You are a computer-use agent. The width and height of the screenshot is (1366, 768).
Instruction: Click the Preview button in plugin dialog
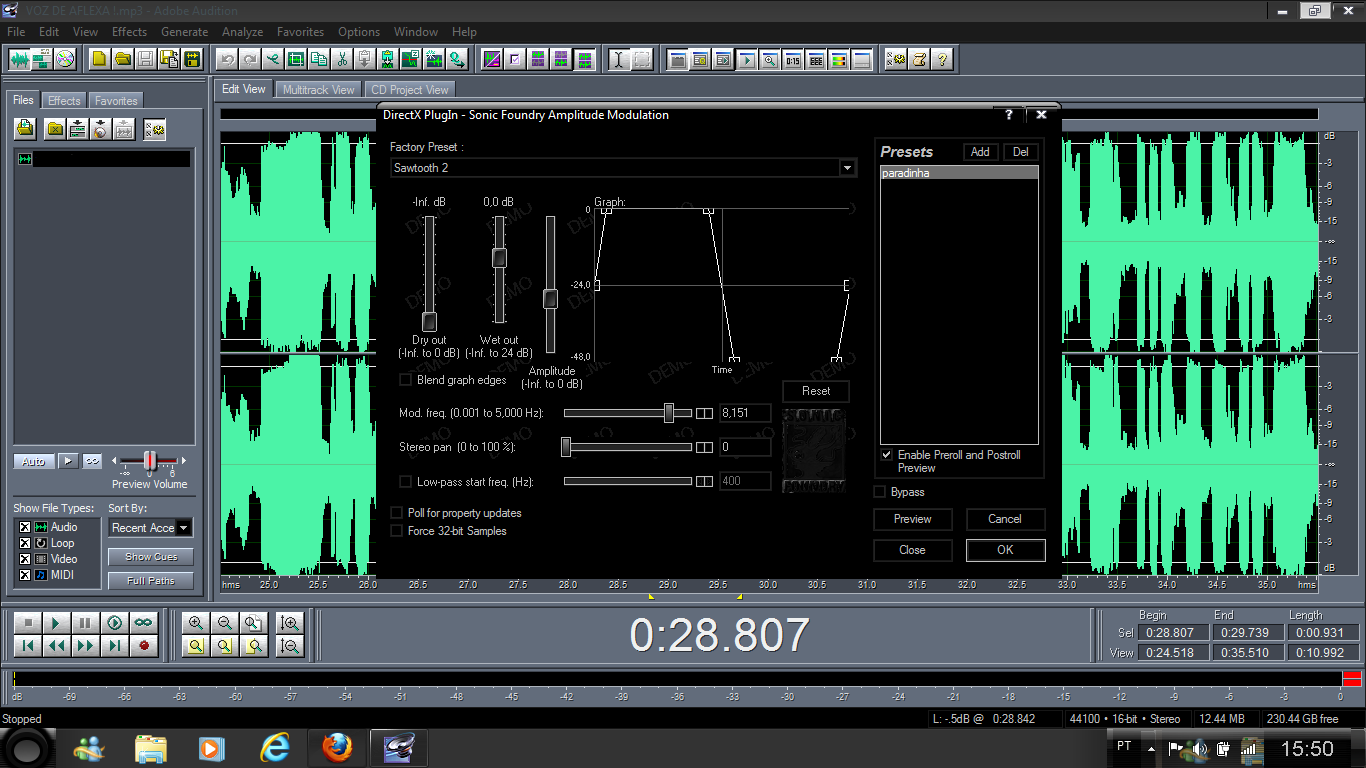tap(912, 519)
